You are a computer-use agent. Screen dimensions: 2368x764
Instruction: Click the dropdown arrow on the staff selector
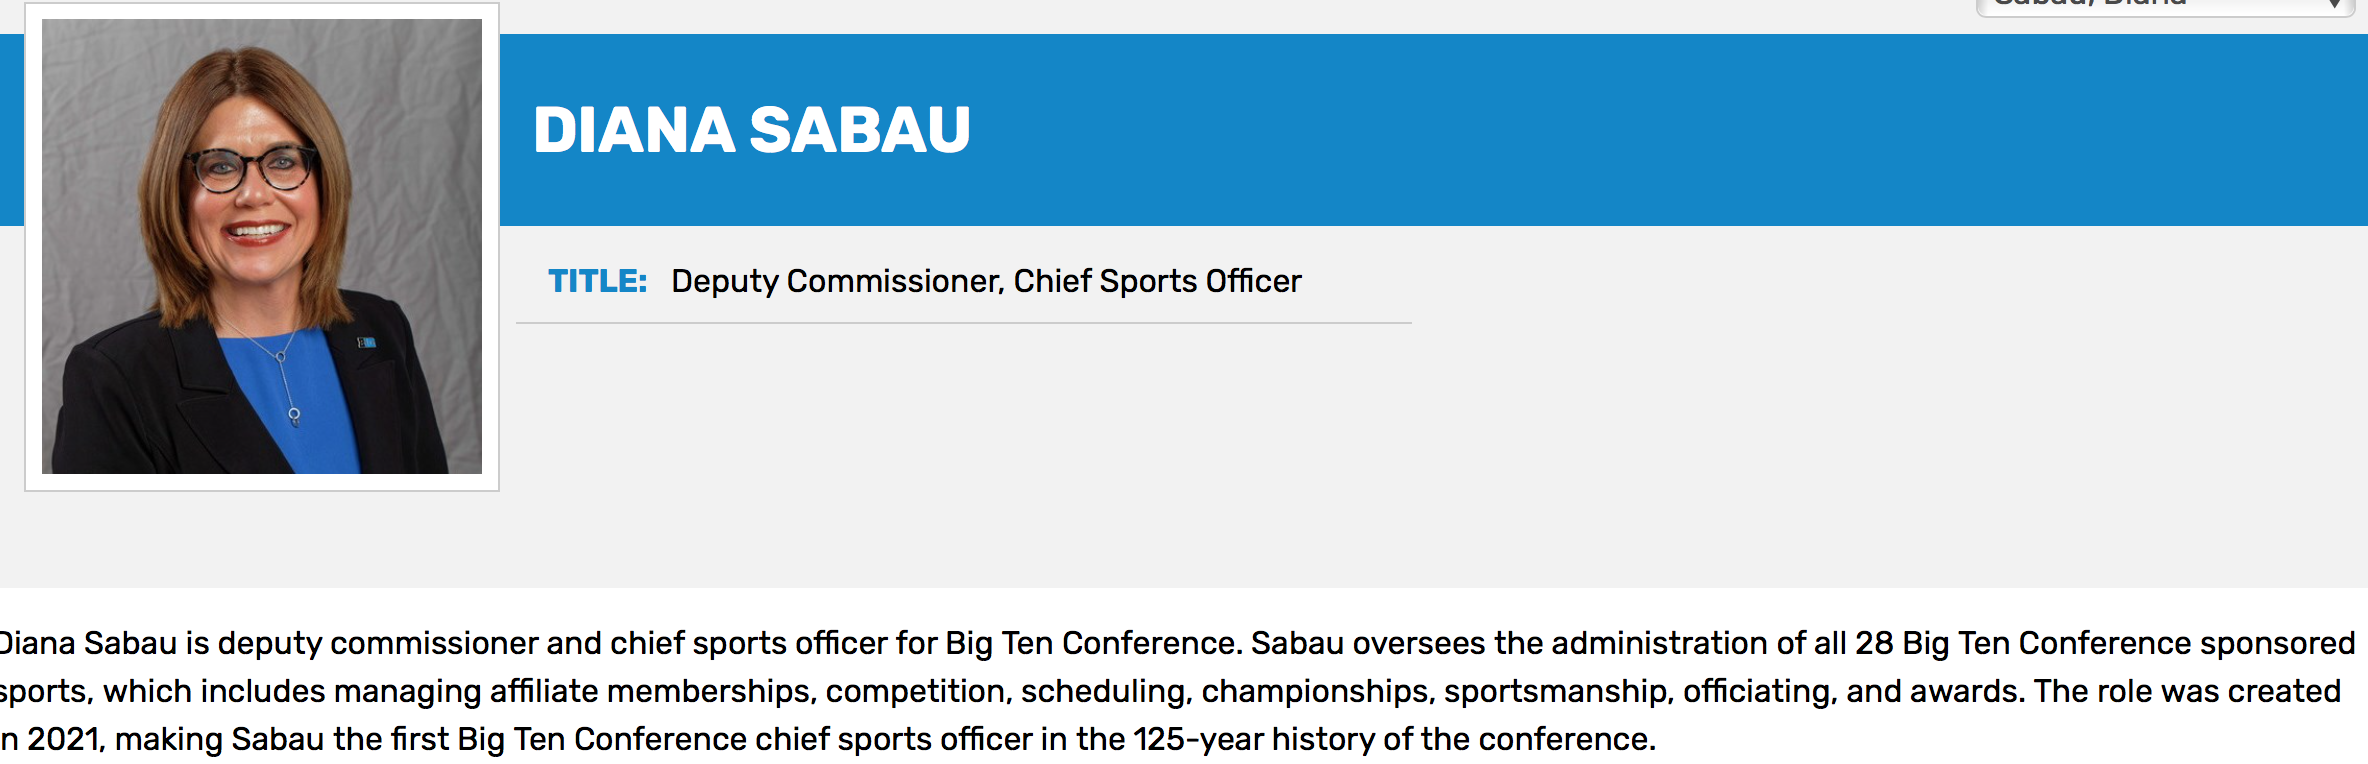click(x=2334, y=5)
